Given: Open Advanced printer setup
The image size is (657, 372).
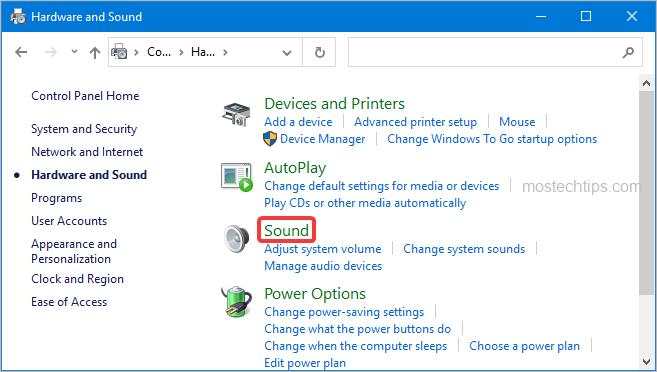Looking at the screenshot, I should 416,122.
